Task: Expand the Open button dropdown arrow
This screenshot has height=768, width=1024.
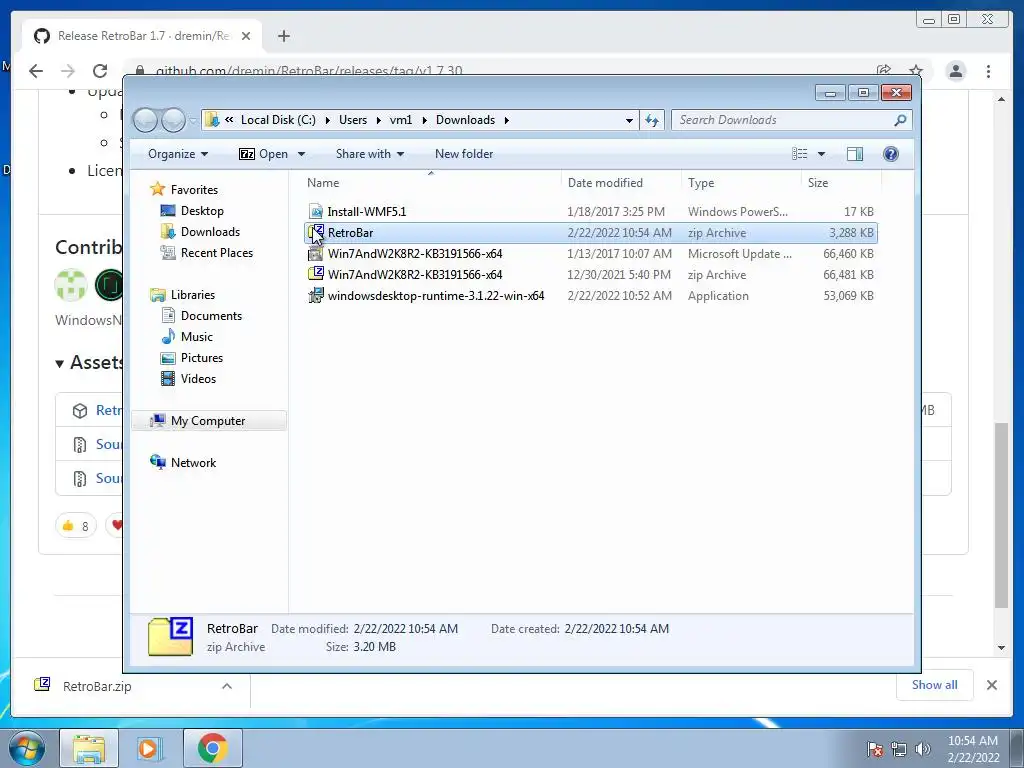Action: pos(301,154)
